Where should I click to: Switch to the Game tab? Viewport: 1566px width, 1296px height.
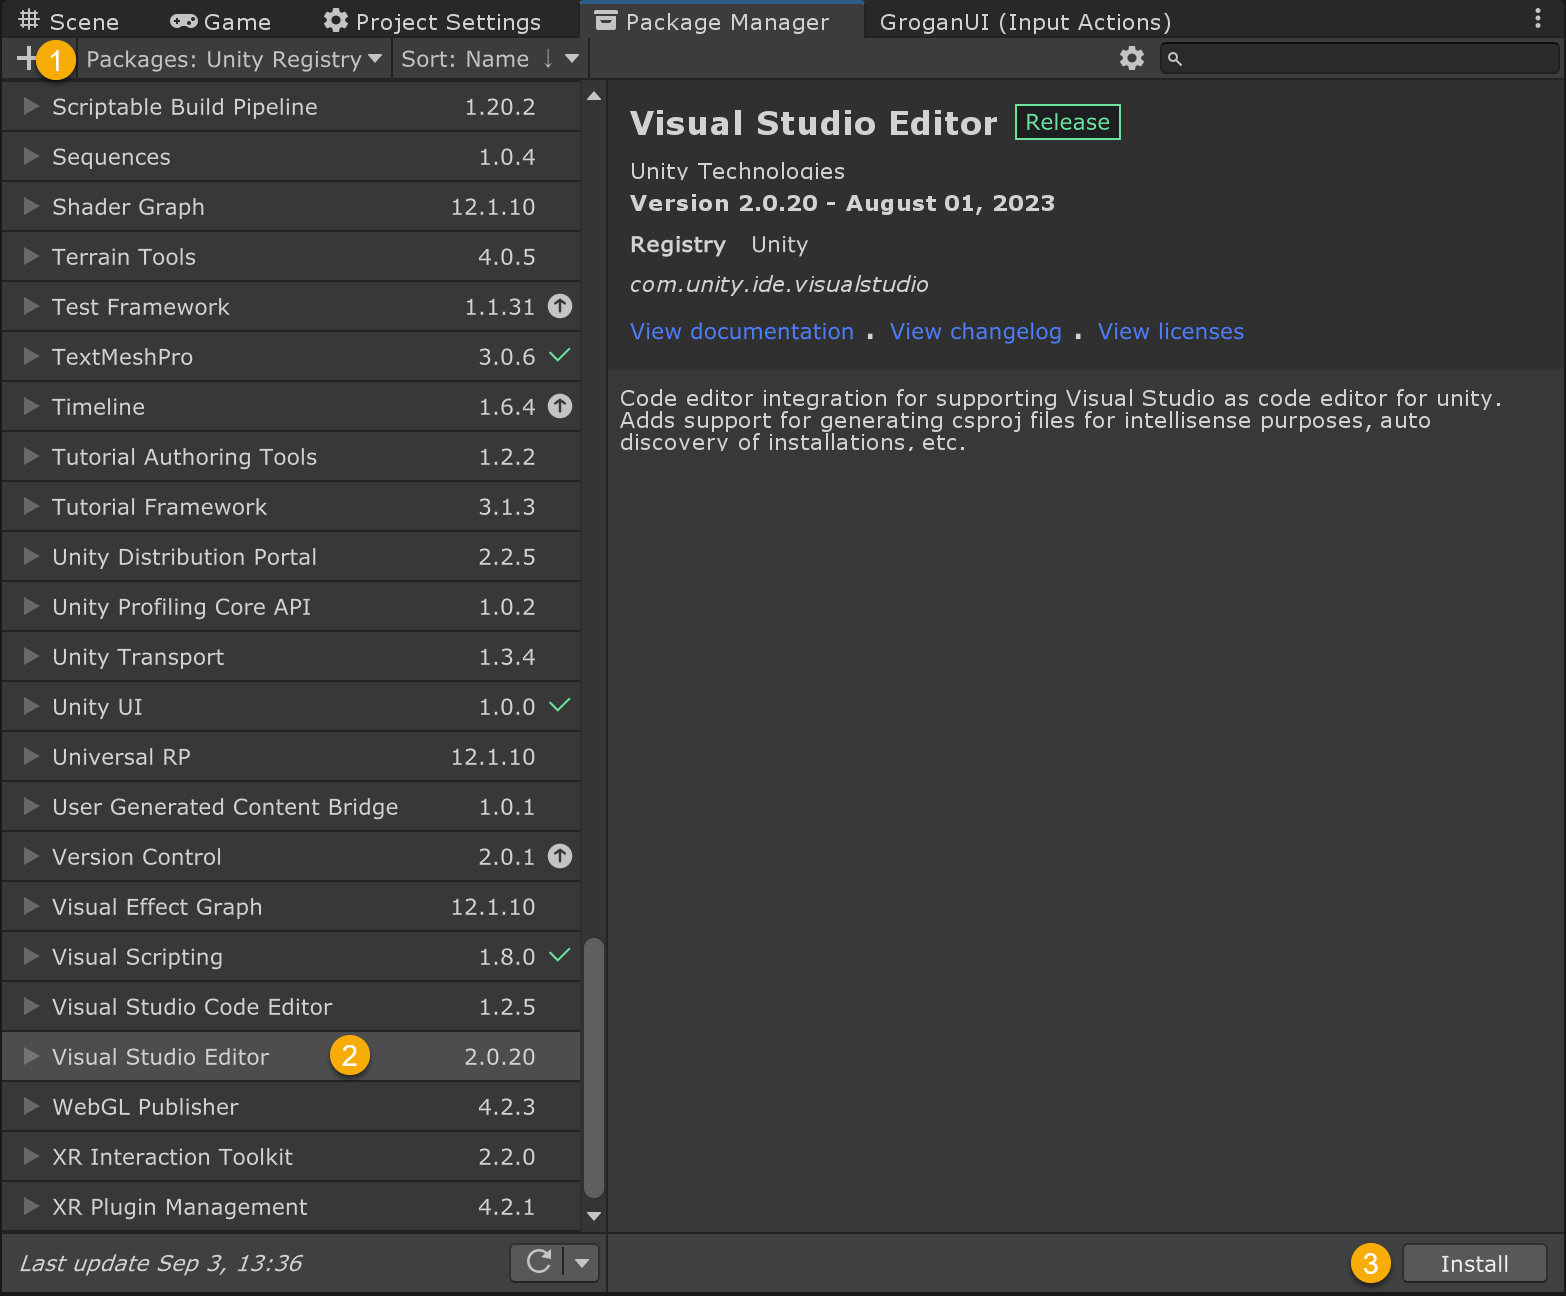(221, 21)
